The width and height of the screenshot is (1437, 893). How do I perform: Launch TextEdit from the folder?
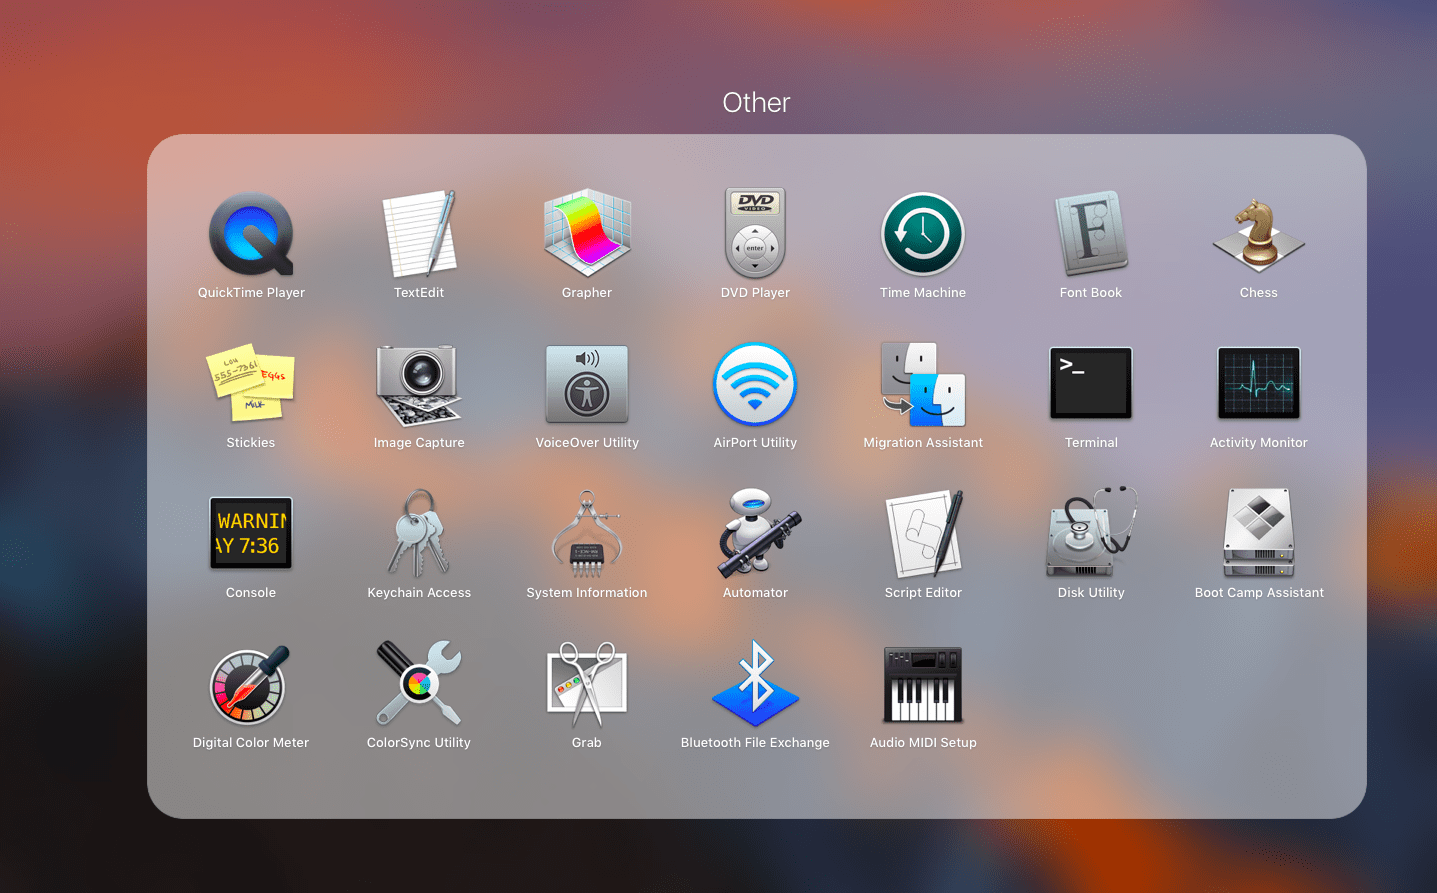click(x=419, y=235)
